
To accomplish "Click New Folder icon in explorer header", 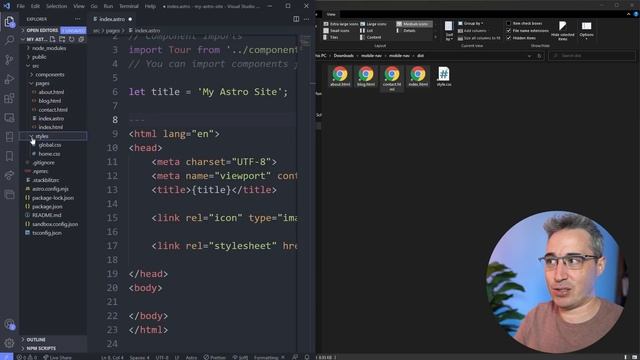I will [62, 39].
